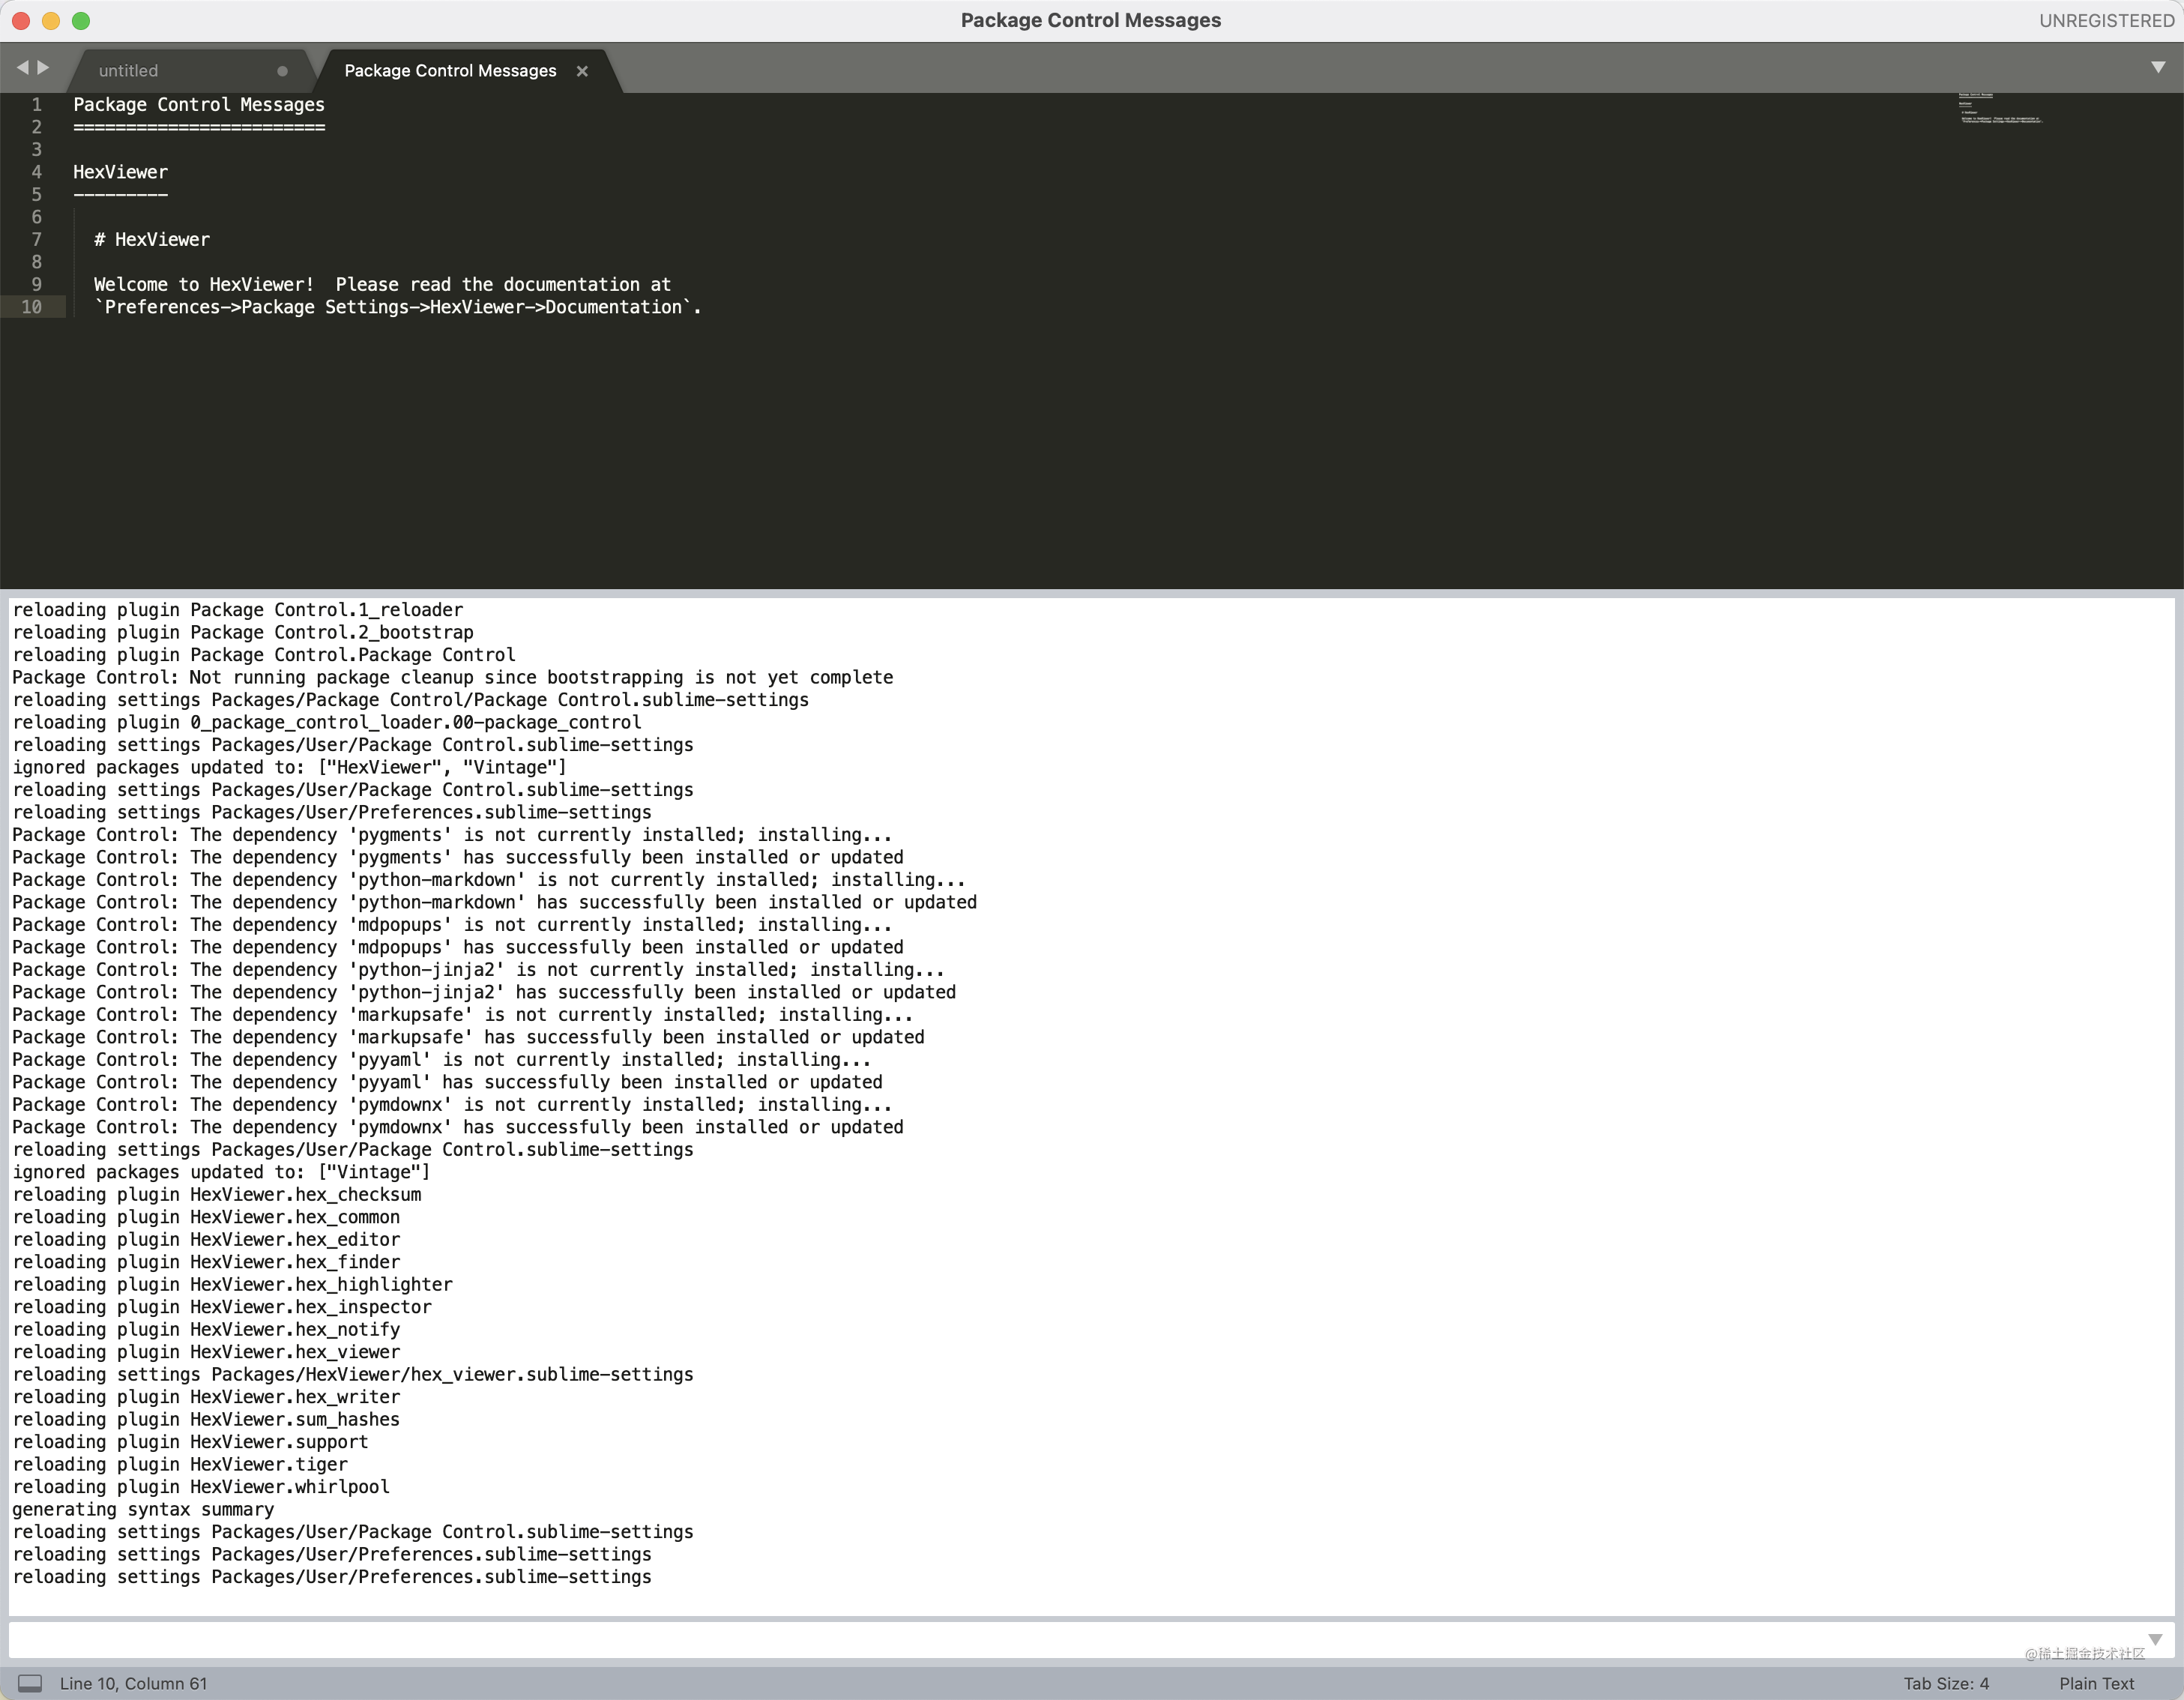Image resolution: width=2184 pixels, height=1700 pixels.
Task: Click the '# HexViewer' text on line 7
Action: pyautogui.click(x=152, y=239)
